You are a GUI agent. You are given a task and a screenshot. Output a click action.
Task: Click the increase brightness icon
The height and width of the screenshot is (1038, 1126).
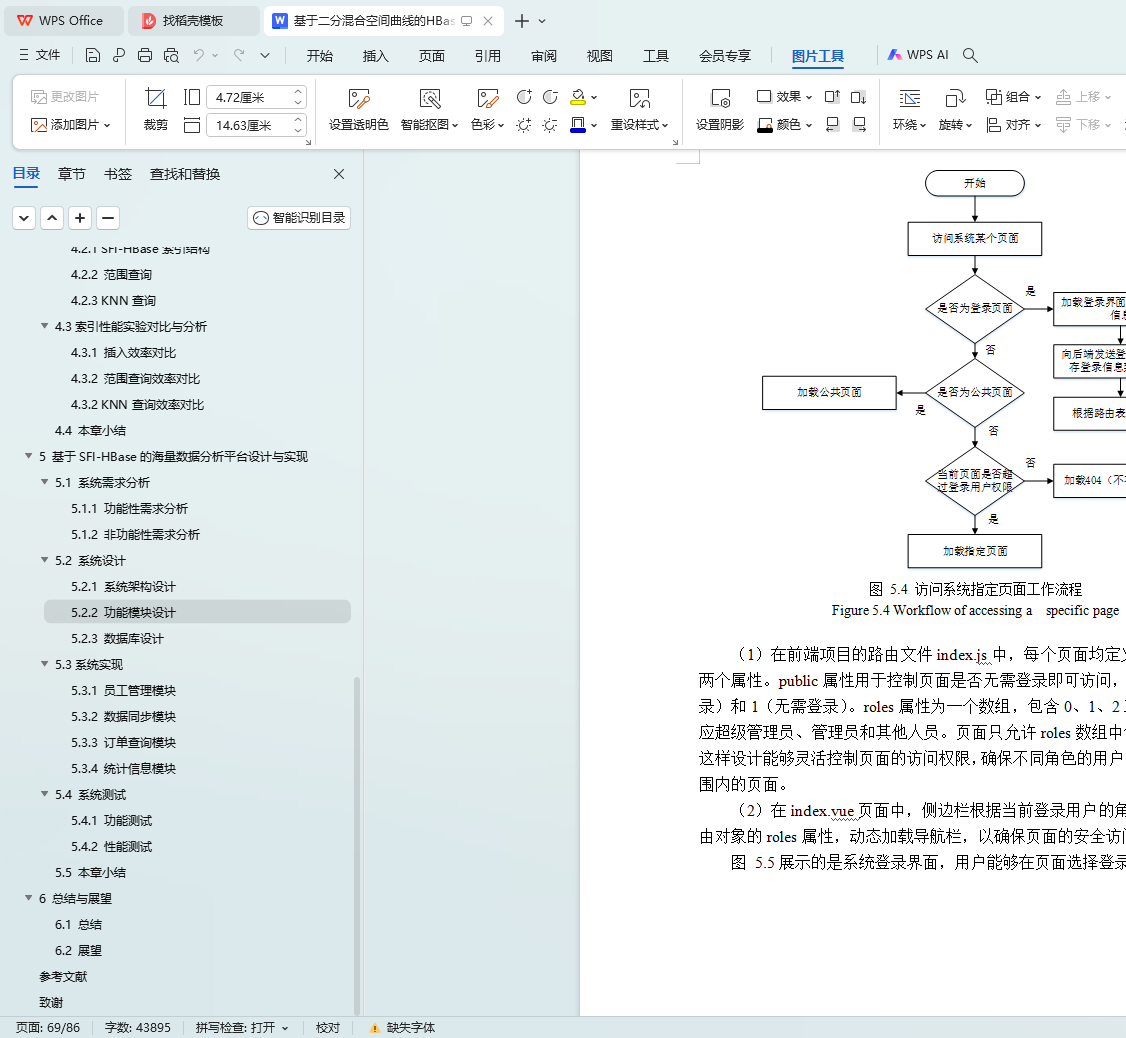click(524, 125)
